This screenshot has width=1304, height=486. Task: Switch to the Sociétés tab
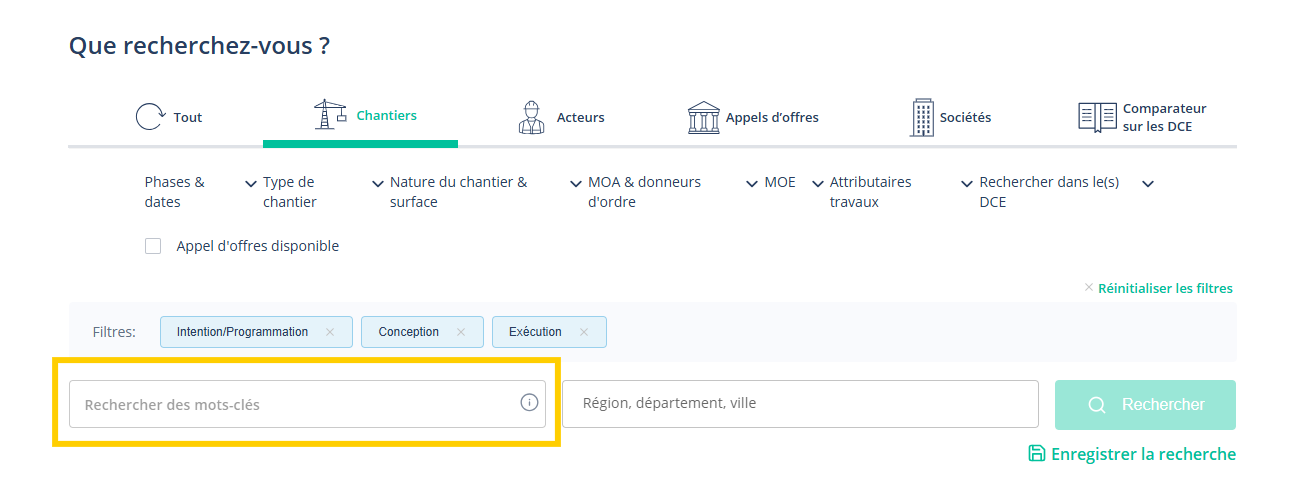point(950,117)
